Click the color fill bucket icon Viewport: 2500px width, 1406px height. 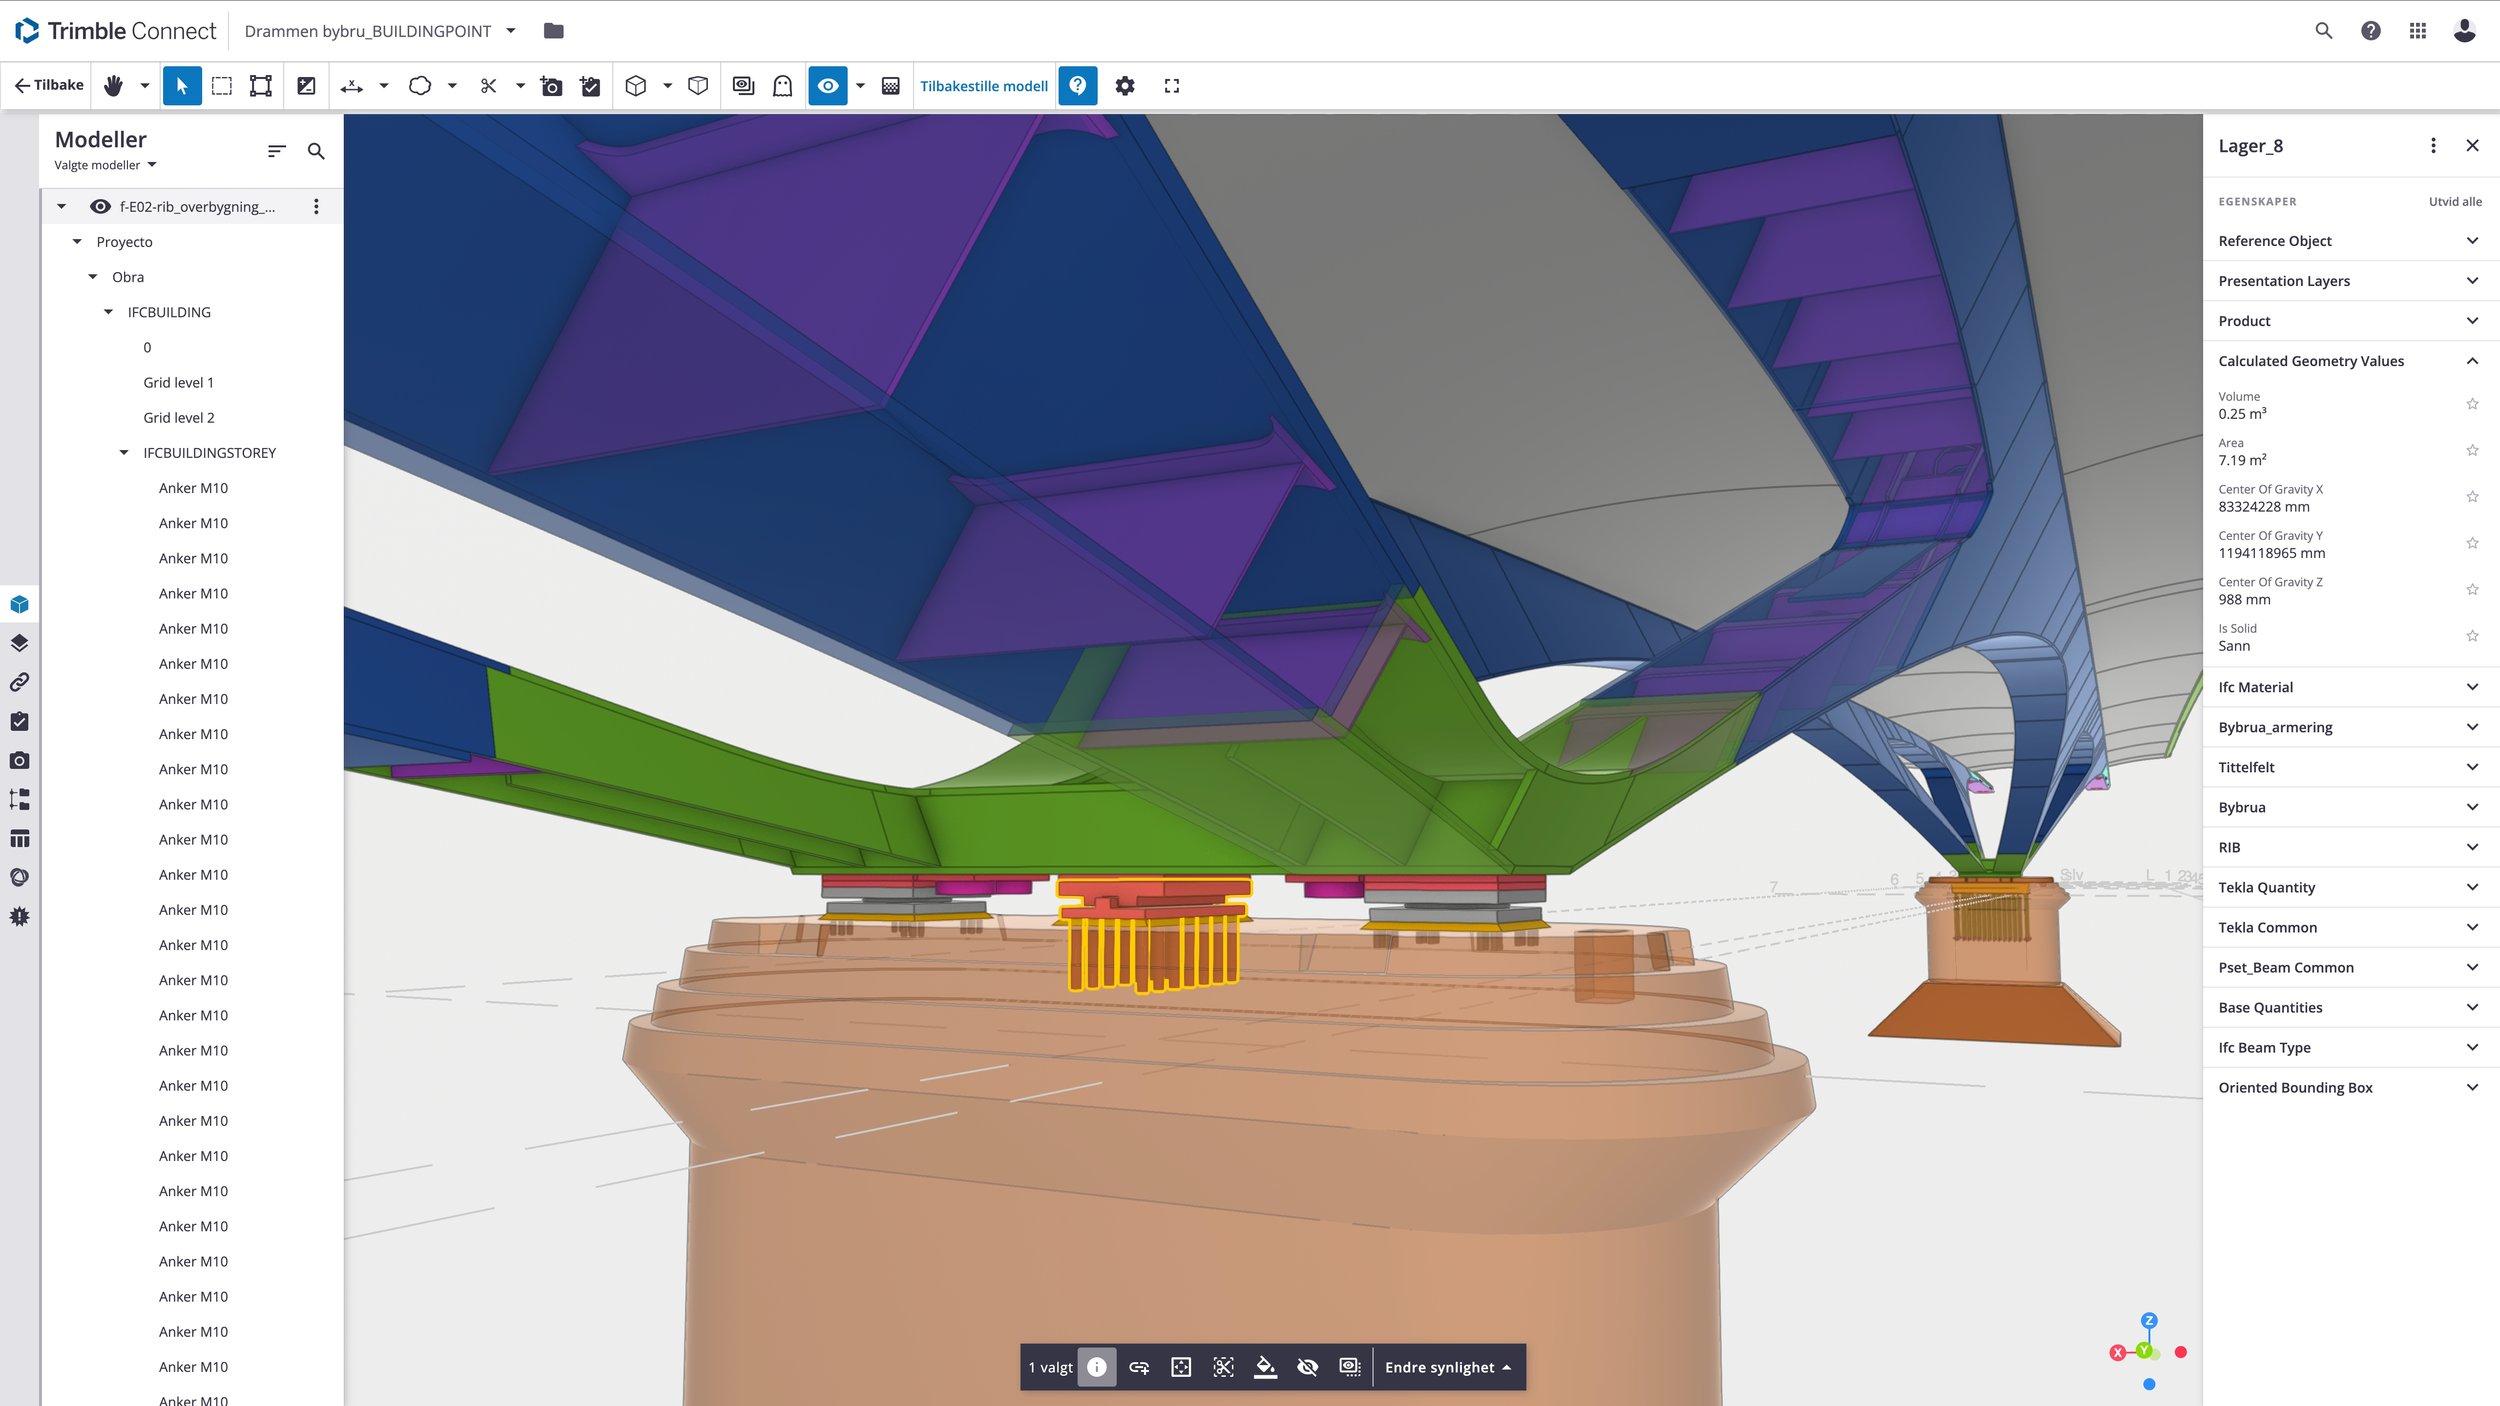tap(1265, 1367)
